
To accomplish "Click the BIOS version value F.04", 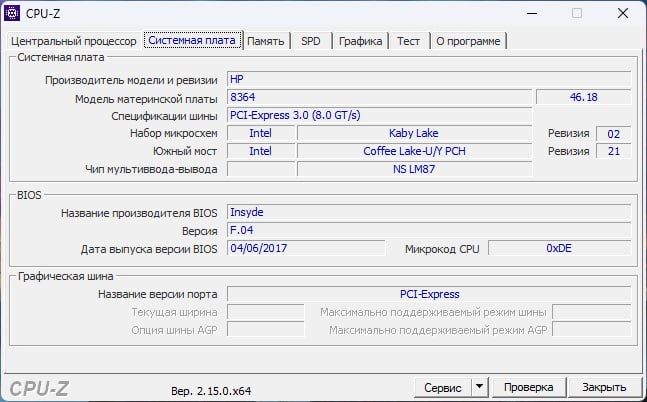I will [429, 230].
